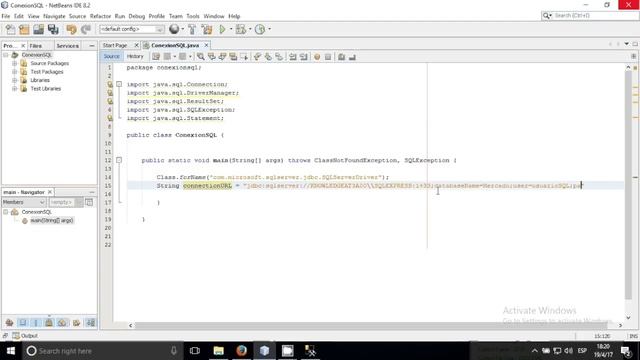Create a New Project from toolbar

[x=24, y=29]
